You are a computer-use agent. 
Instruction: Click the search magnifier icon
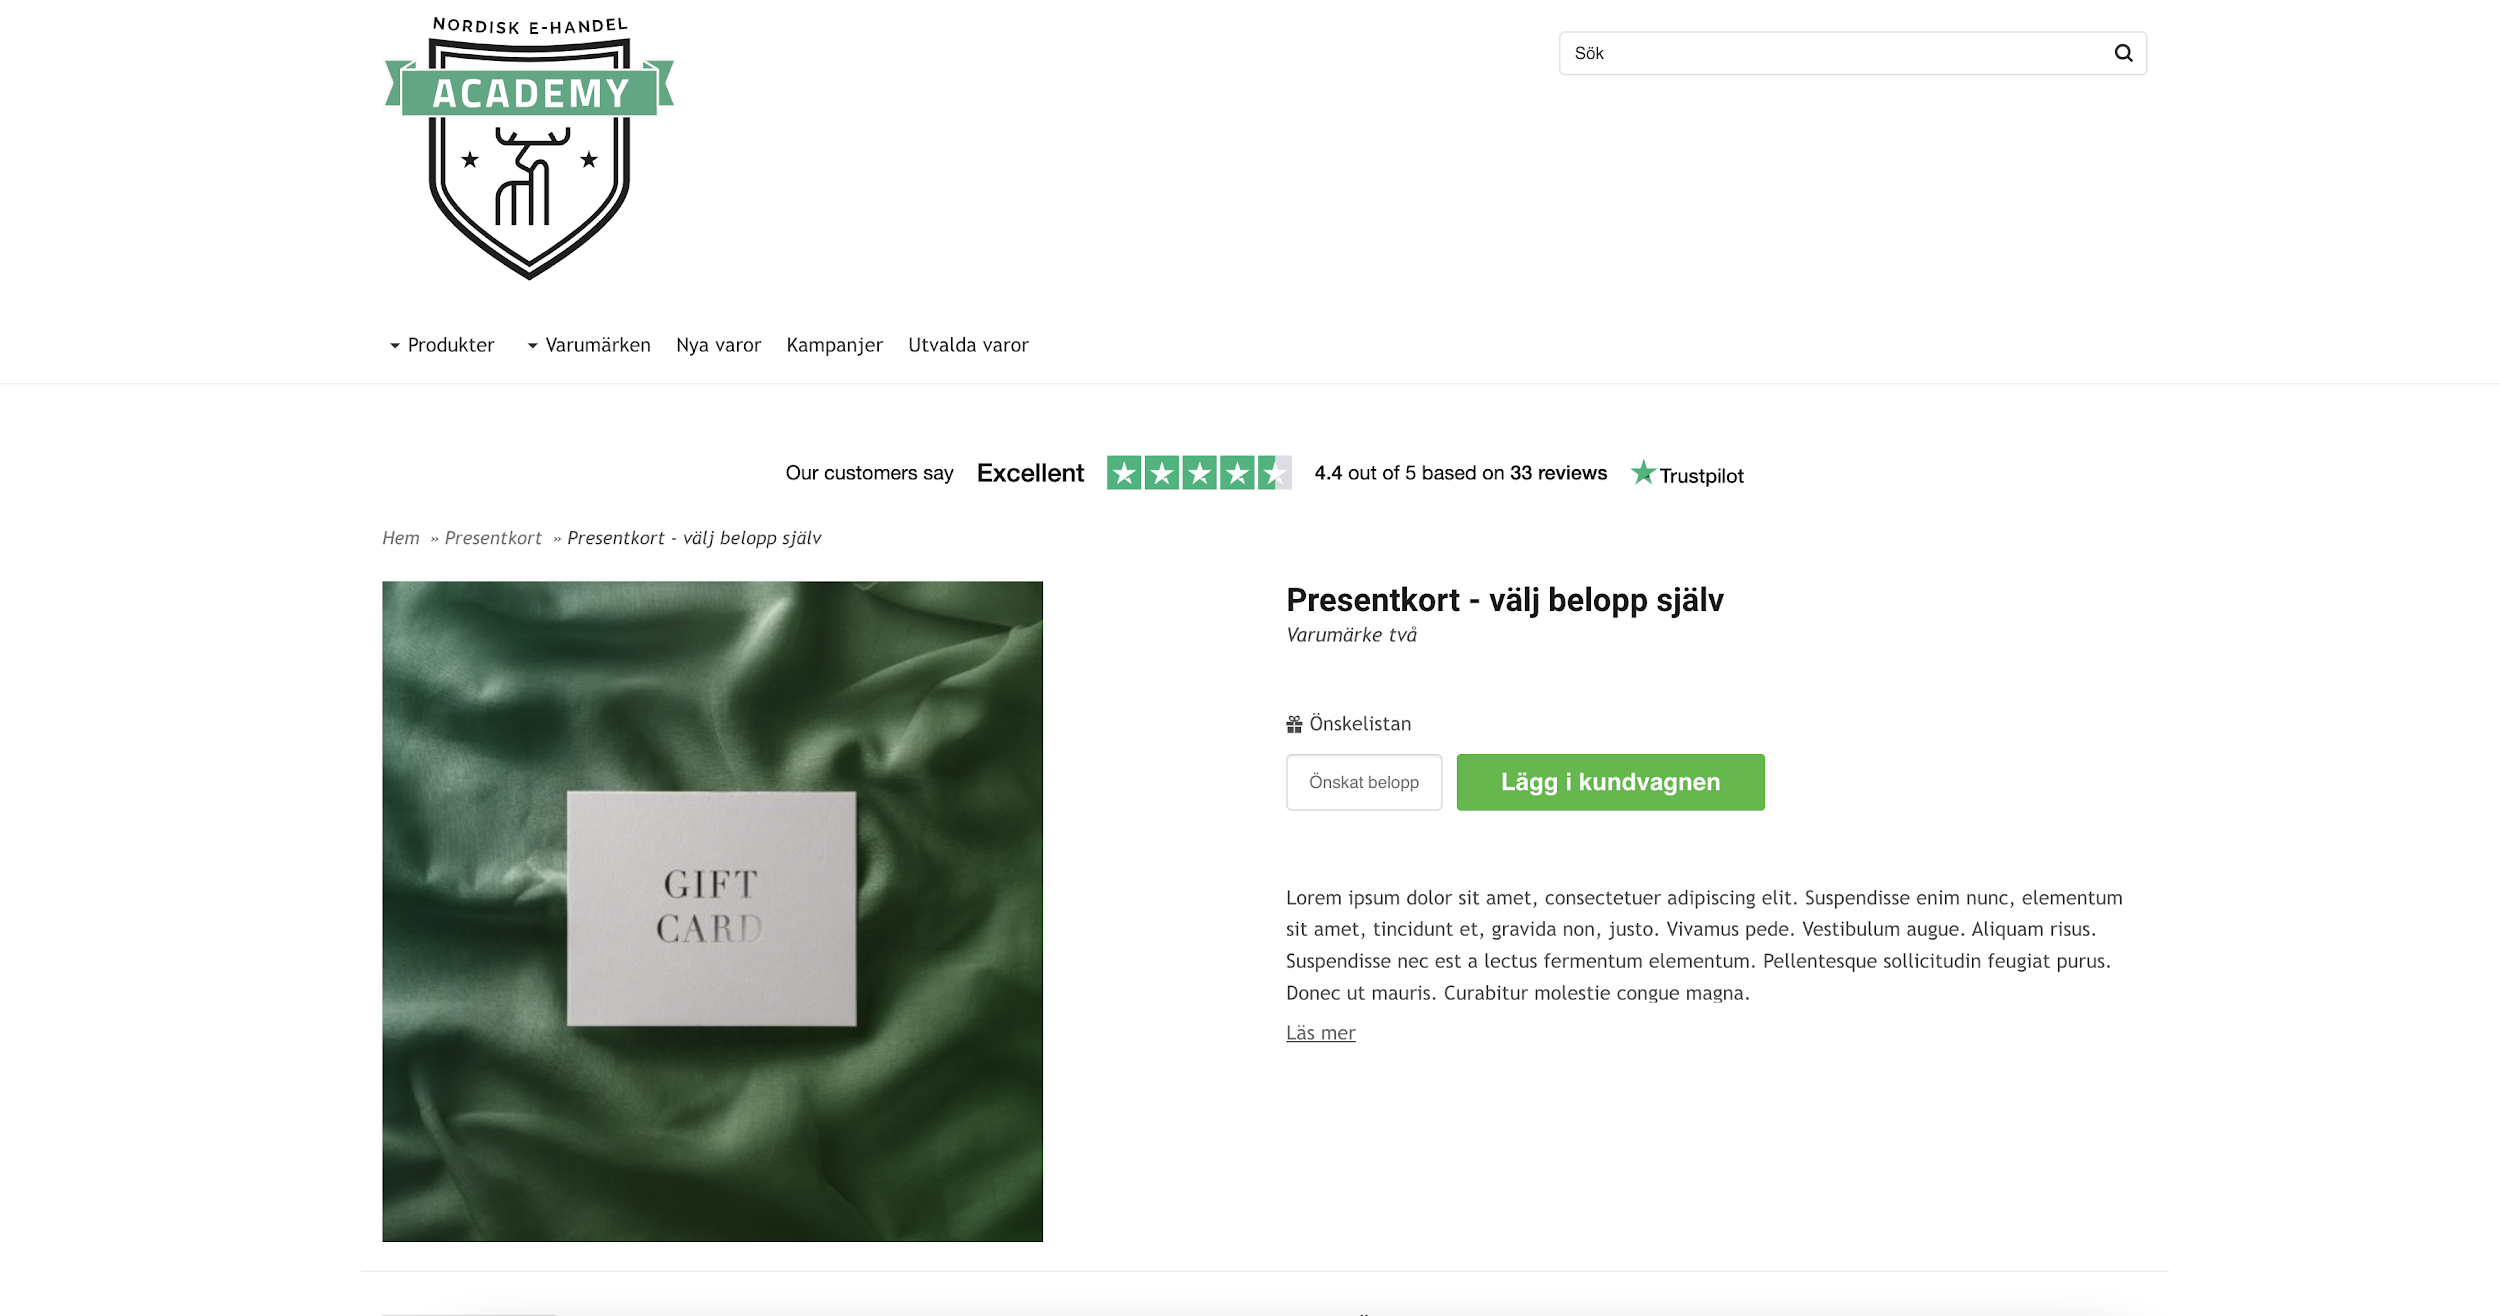[x=2123, y=53]
